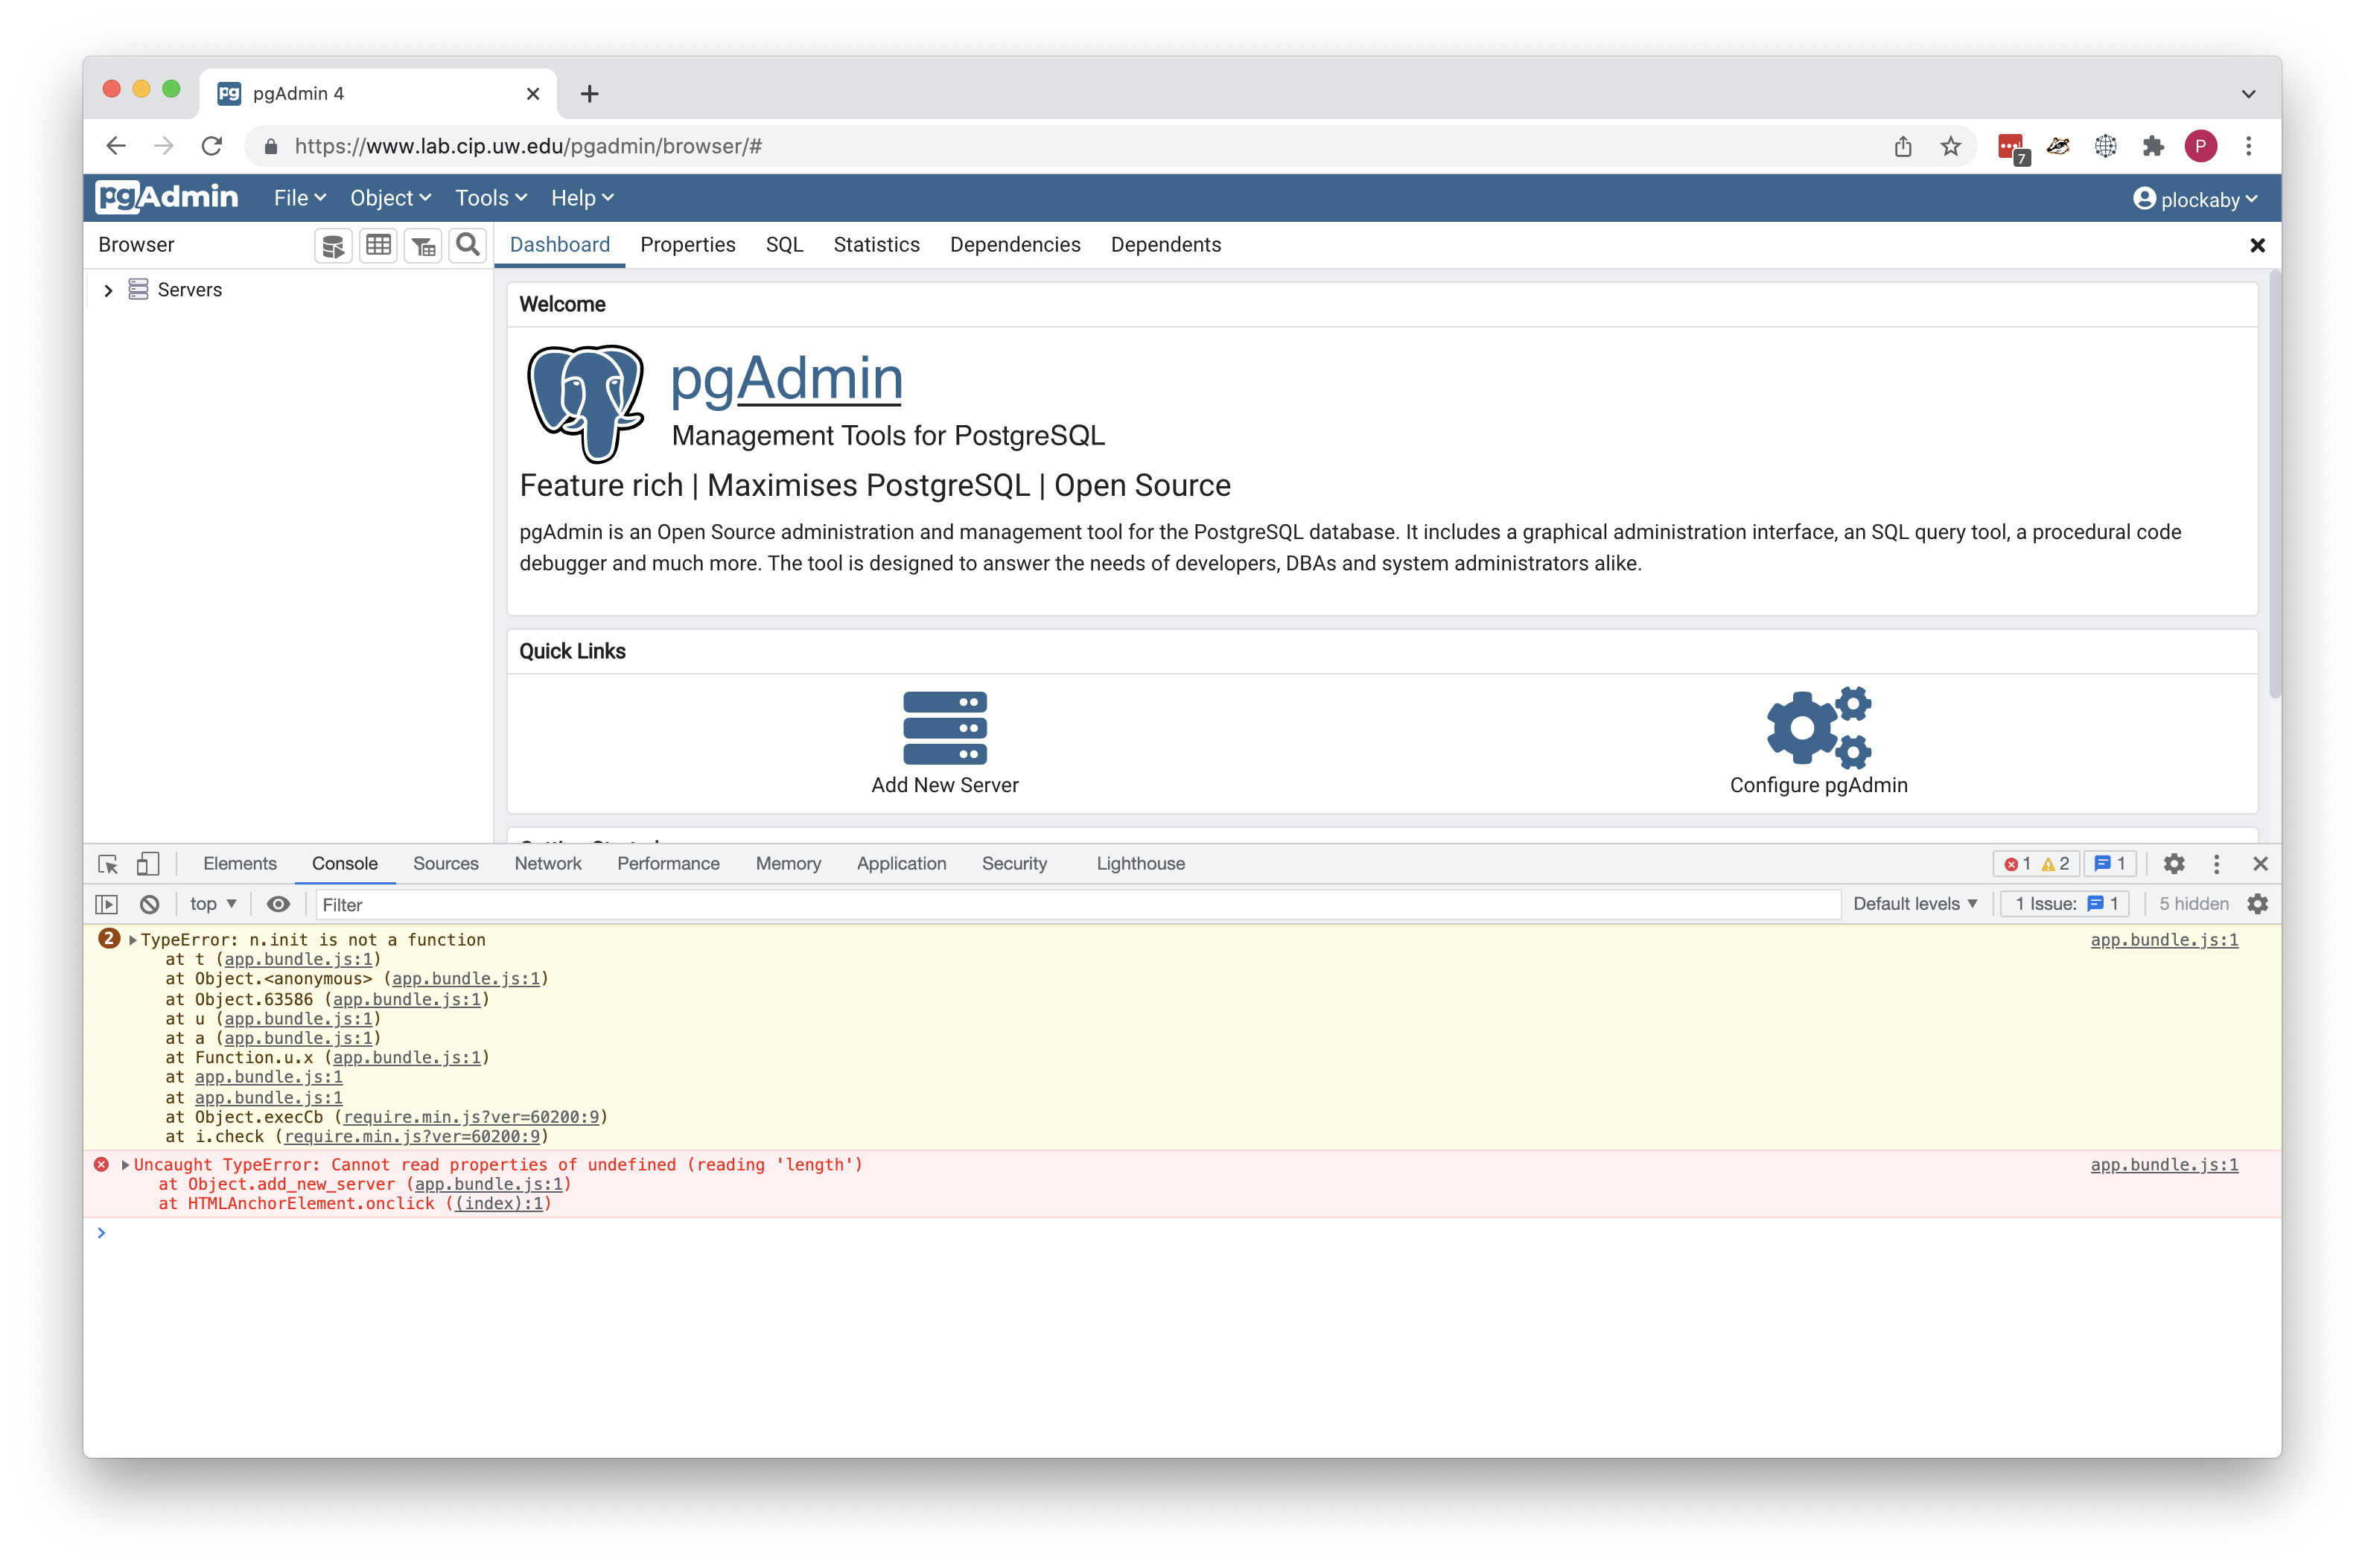Open the Tools menu
The image size is (2365, 1568).
[x=491, y=198]
